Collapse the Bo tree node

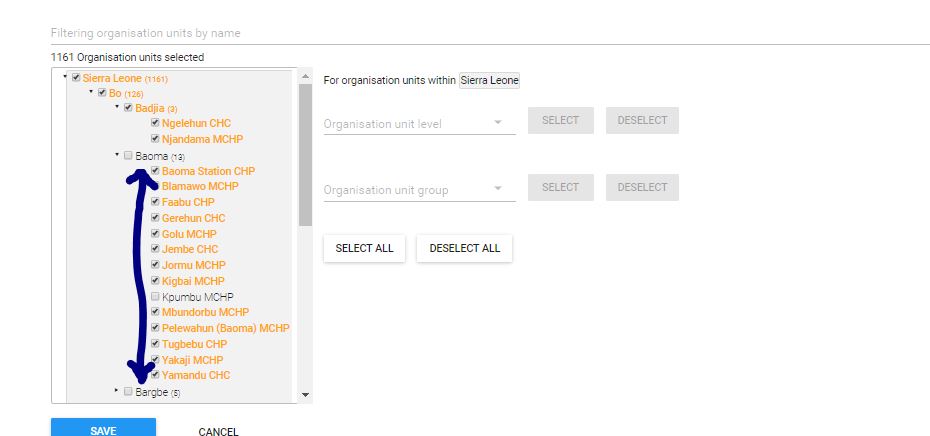[91, 92]
